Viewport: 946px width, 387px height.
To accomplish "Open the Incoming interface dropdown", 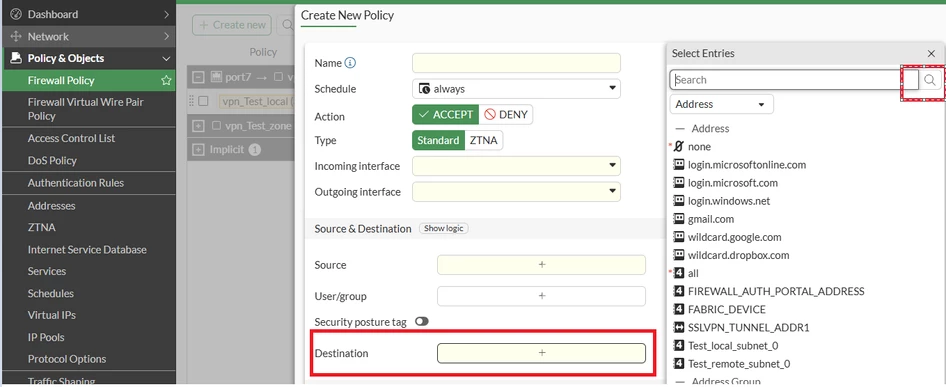I will (516, 165).
